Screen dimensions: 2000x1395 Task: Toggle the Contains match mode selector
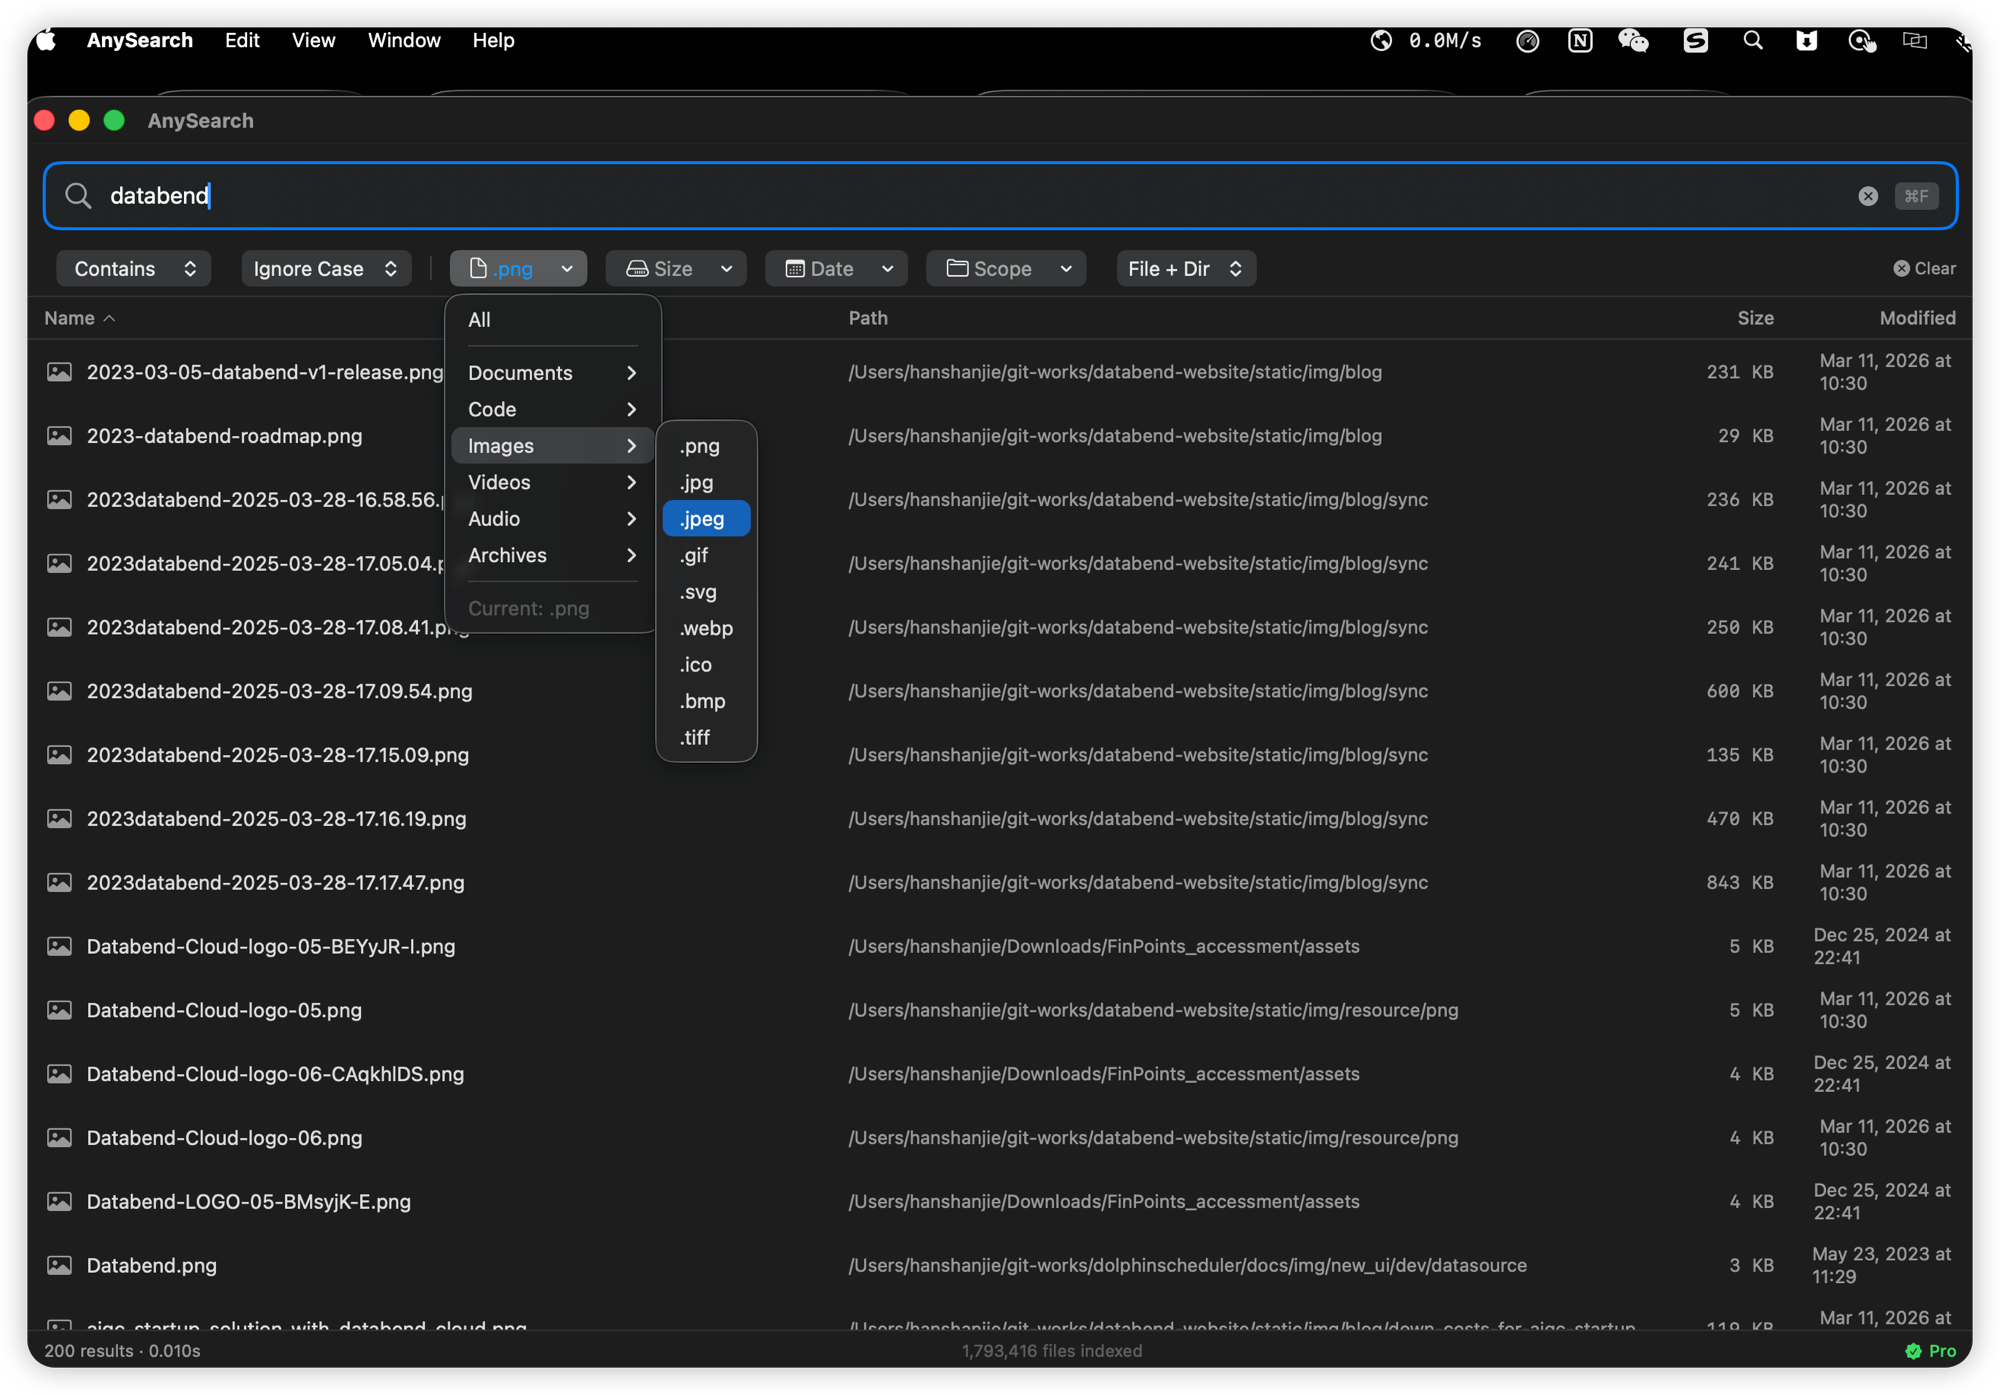(x=134, y=269)
